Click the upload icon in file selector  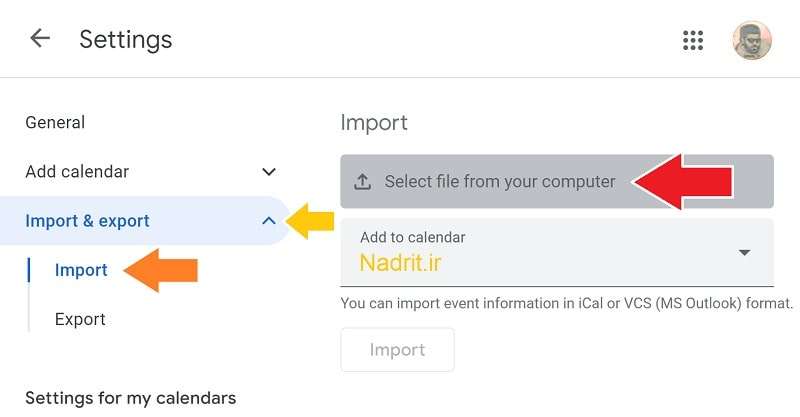click(362, 182)
